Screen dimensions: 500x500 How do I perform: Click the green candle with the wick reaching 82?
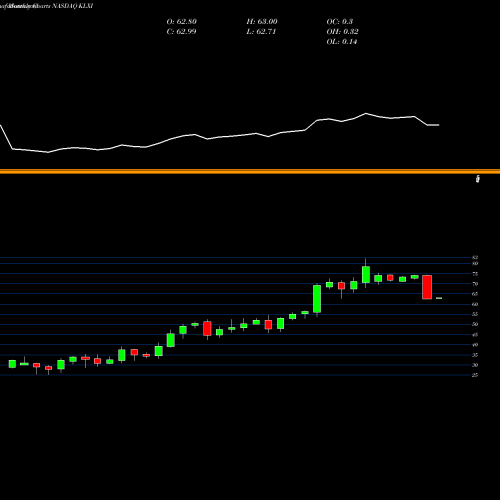[x=366, y=274]
